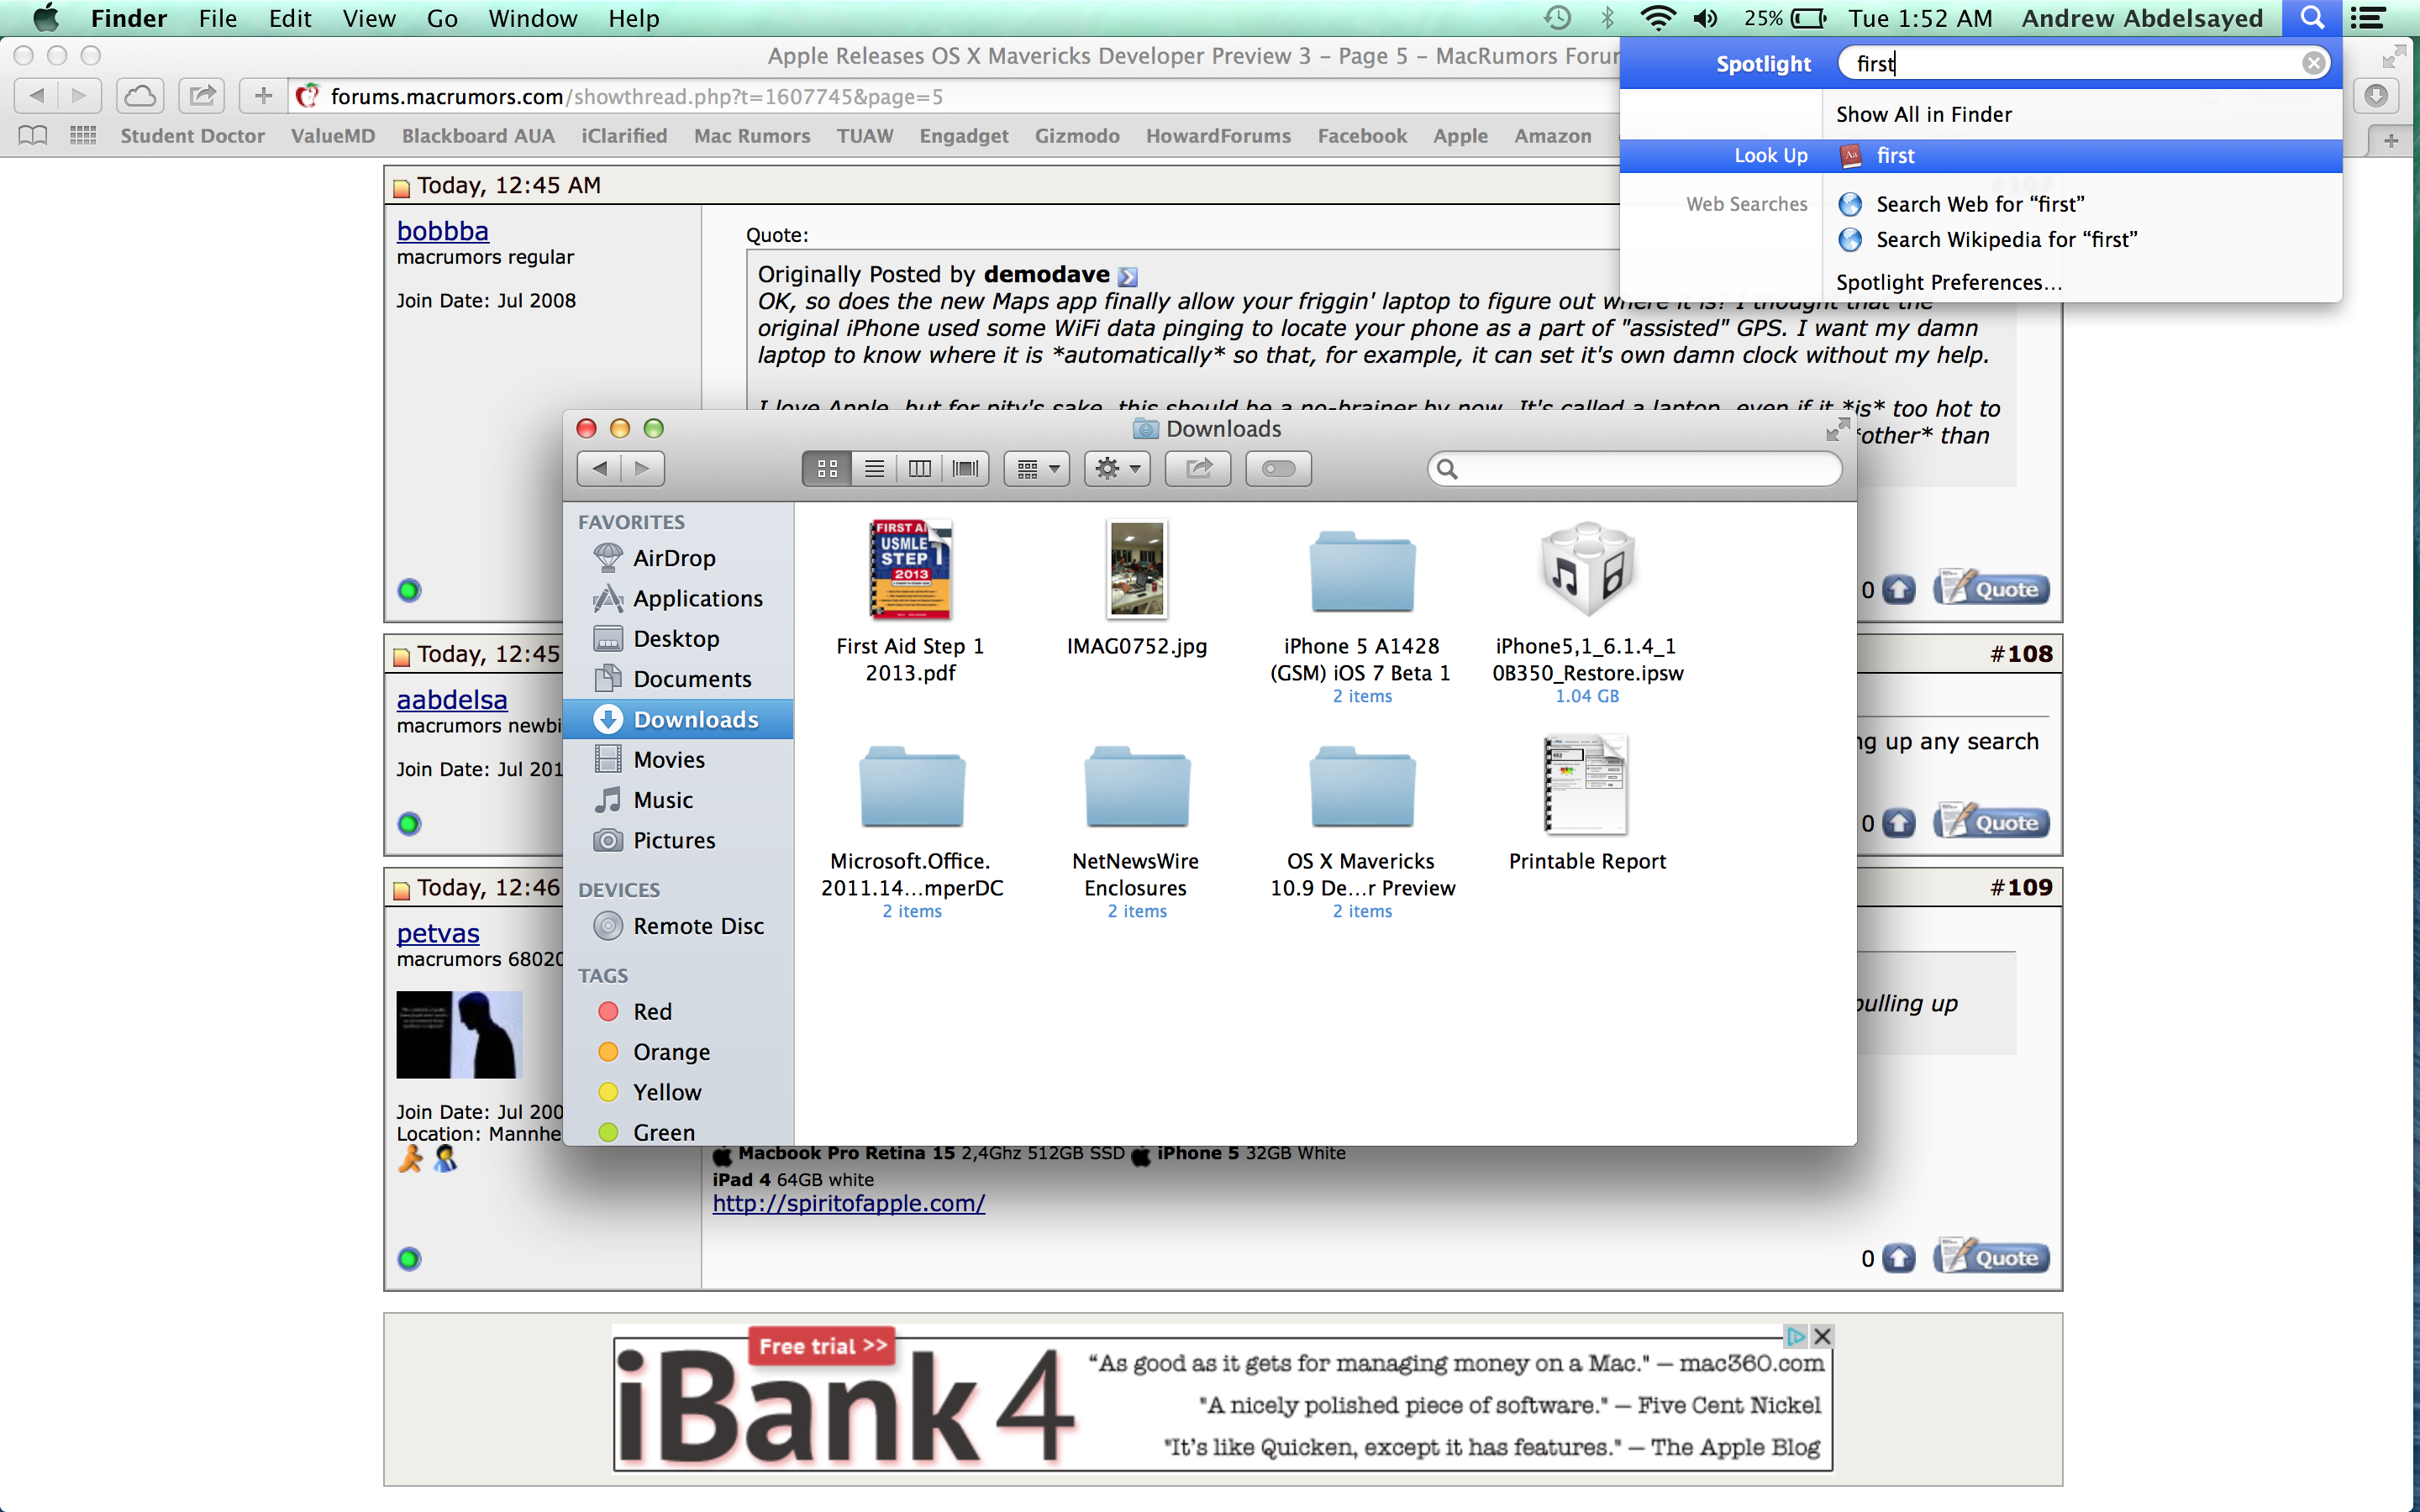The height and width of the screenshot is (1512, 2420).
Task: Open Safari Top Sites grid icon
Action: (83, 135)
